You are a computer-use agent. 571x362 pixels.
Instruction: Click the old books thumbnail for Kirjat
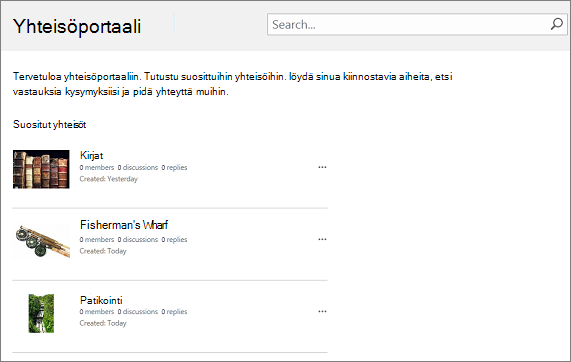(x=41, y=169)
